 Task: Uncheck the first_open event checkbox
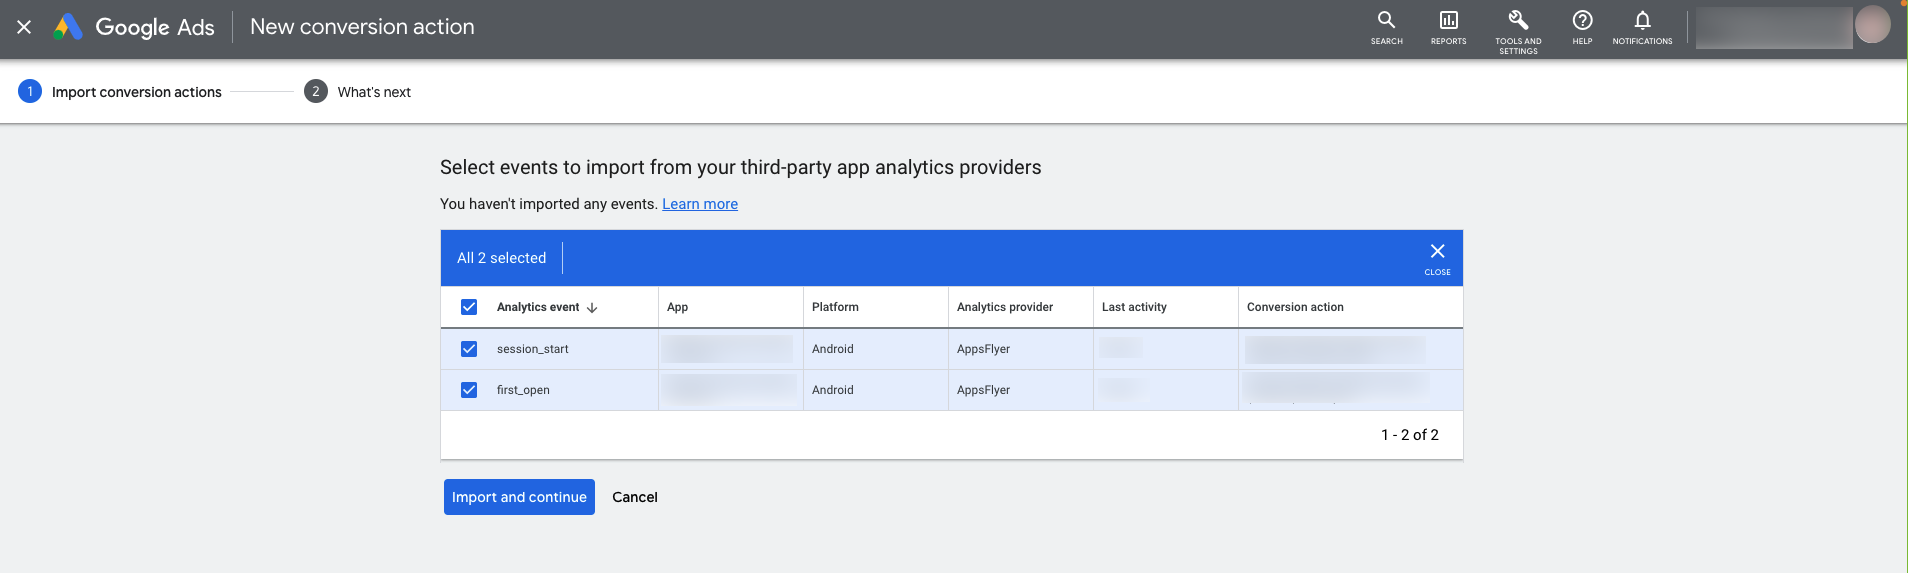(469, 390)
